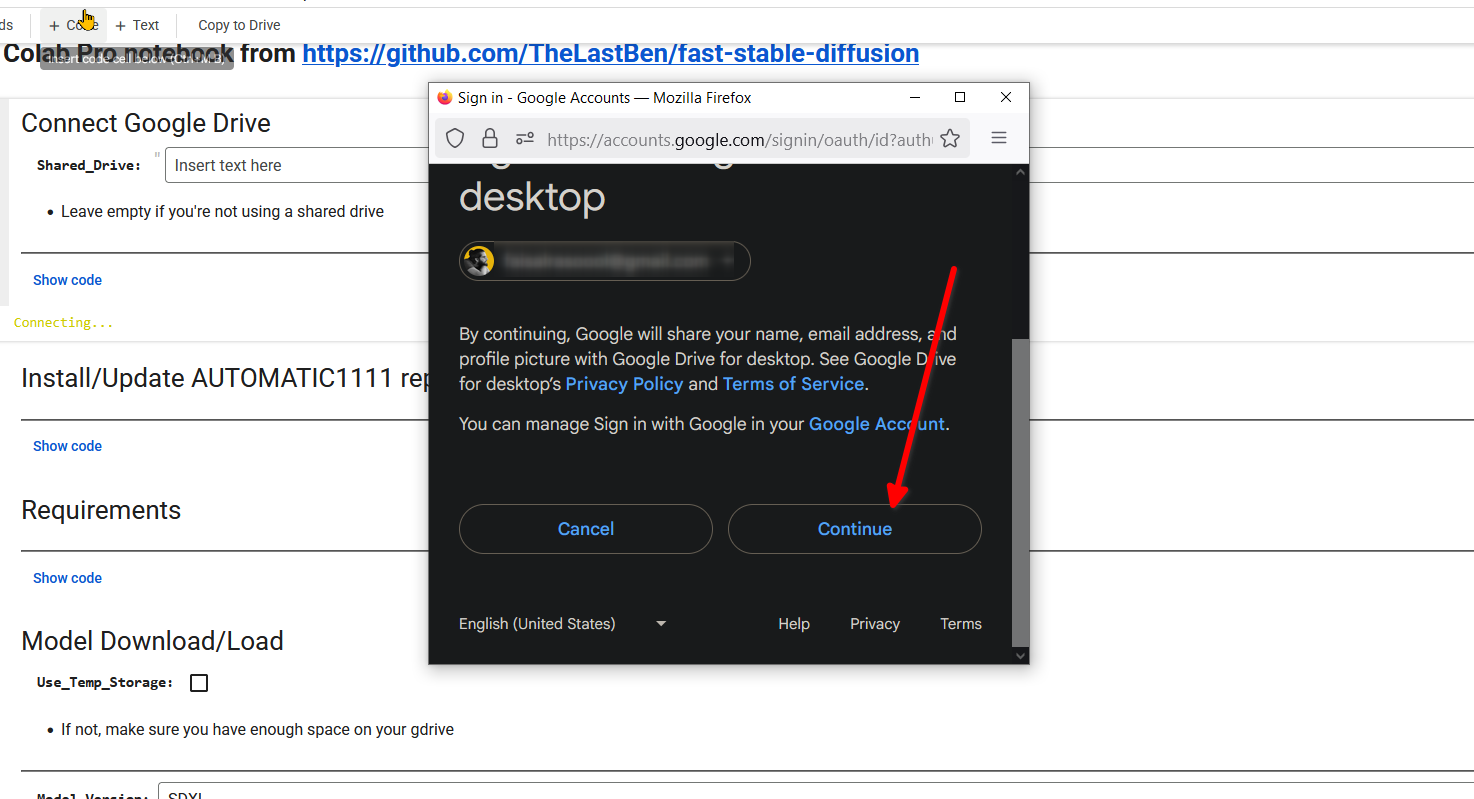Close the Google Accounts sign-in window
Viewport: 1474px width, 799px height.
click(x=1006, y=97)
